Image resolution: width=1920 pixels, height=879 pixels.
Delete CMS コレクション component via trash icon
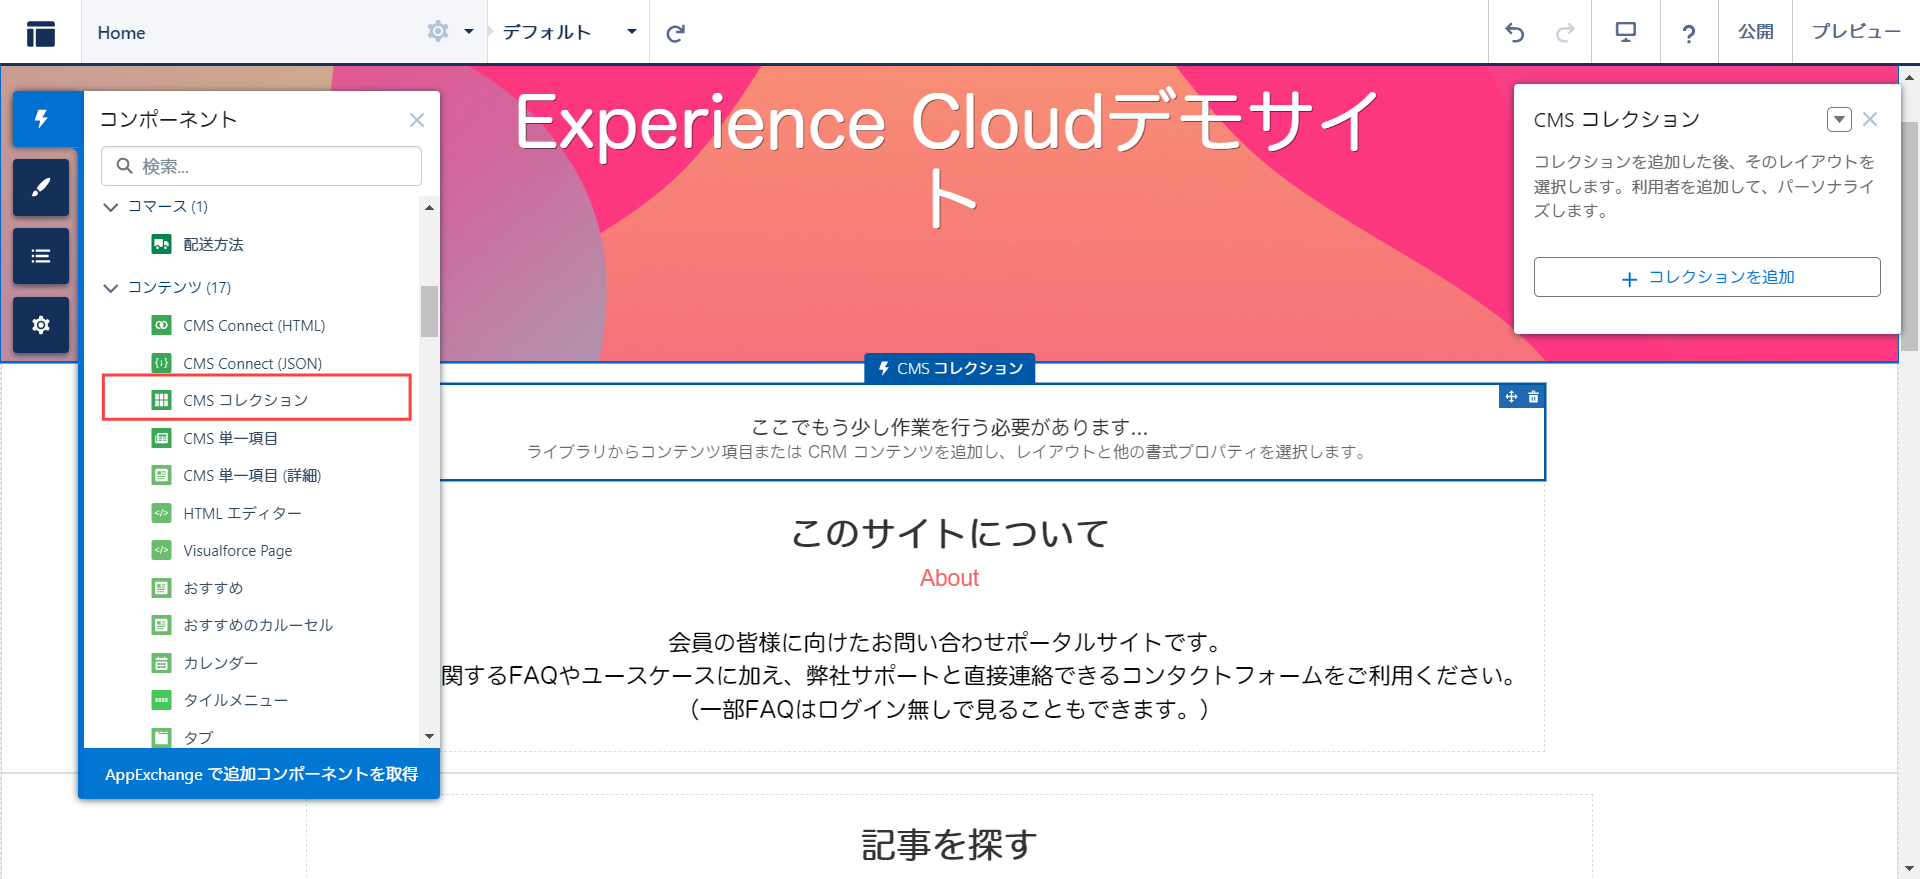click(1533, 397)
